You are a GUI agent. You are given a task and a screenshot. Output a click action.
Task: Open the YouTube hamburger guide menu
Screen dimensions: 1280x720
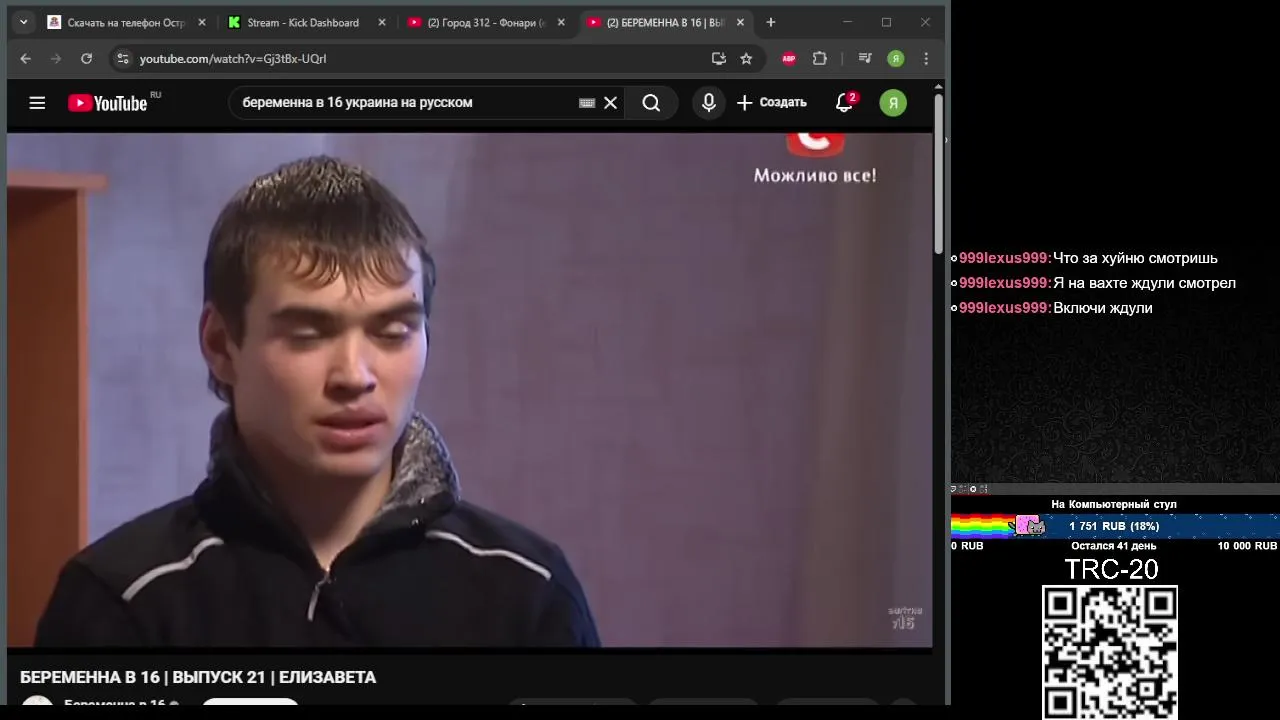(37, 102)
